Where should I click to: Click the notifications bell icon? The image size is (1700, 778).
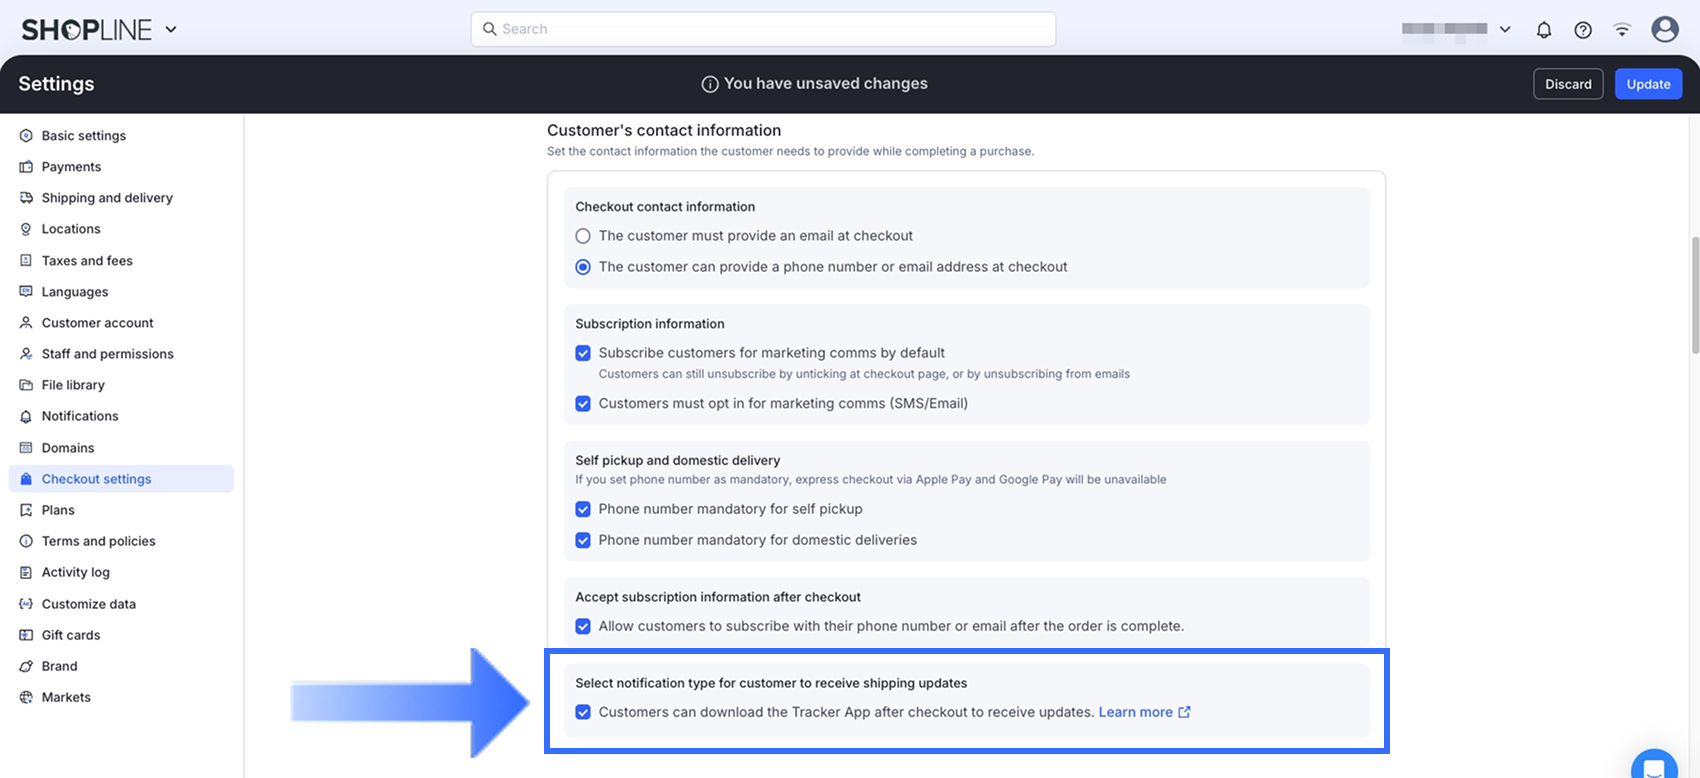pos(1544,30)
